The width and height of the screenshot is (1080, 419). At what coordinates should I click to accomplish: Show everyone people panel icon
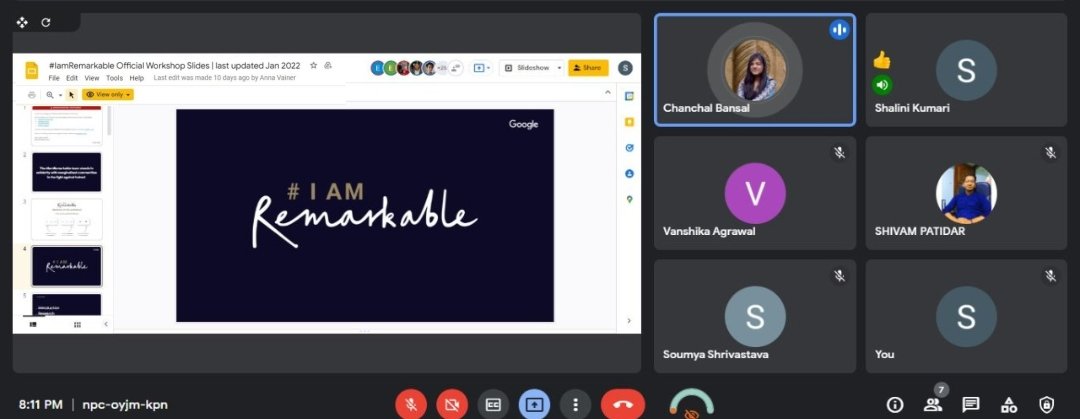click(x=933, y=405)
